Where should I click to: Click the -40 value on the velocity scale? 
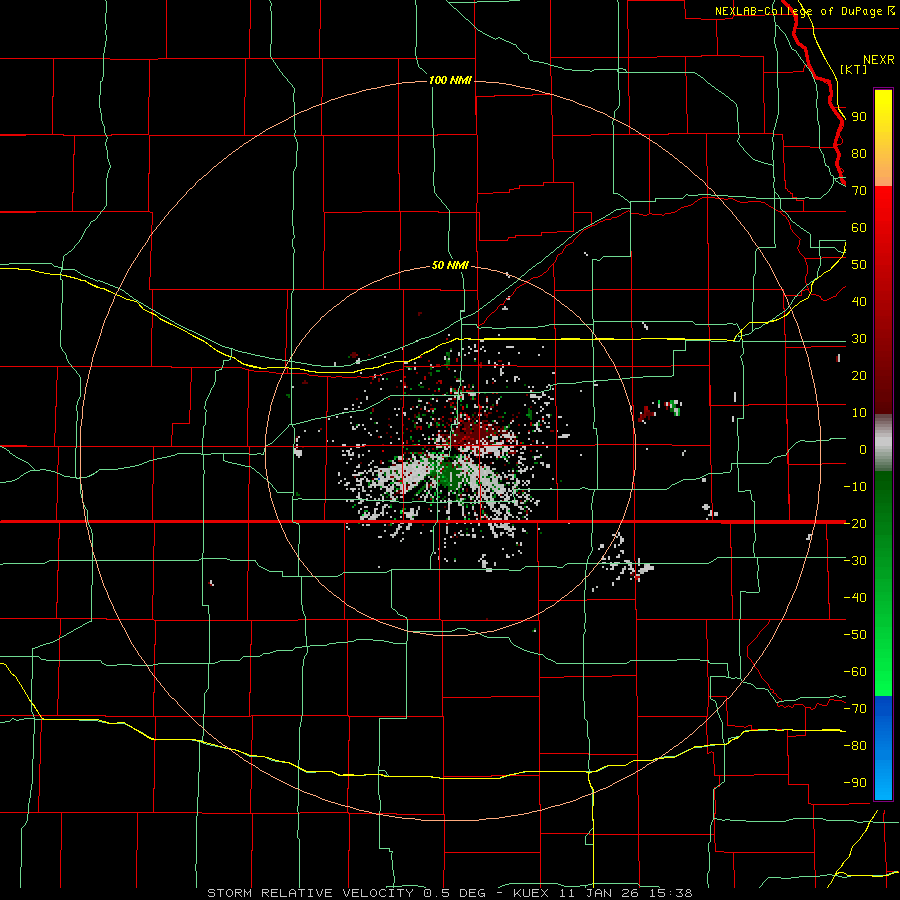(855, 598)
